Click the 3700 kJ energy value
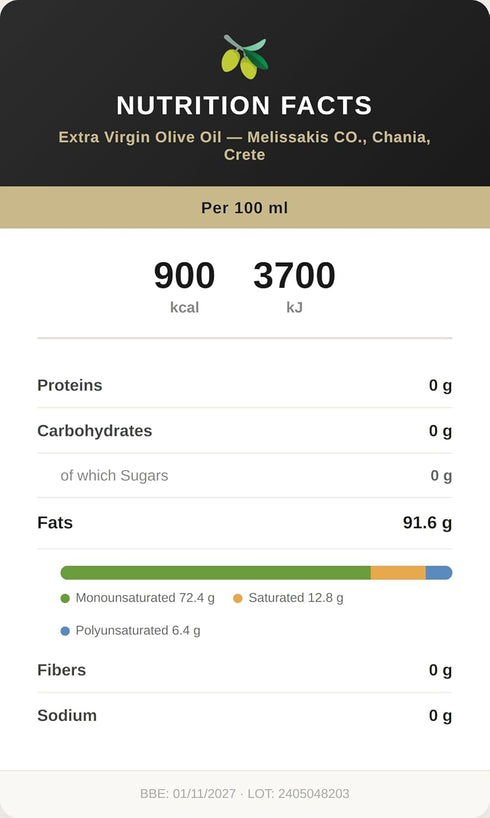The width and height of the screenshot is (490, 818). pyautogui.click(x=294, y=287)
